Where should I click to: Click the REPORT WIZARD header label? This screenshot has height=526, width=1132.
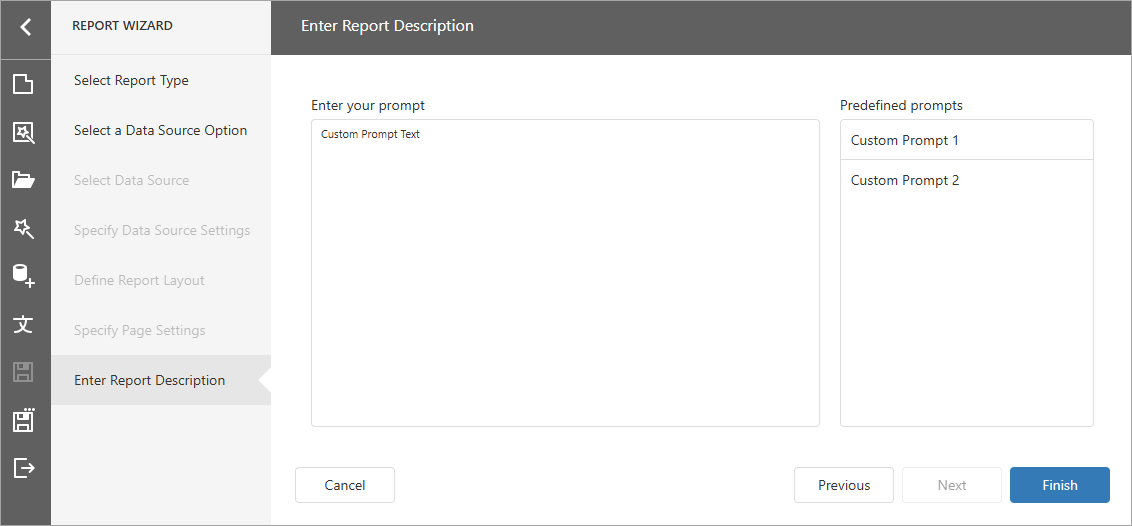click(122, 26)
